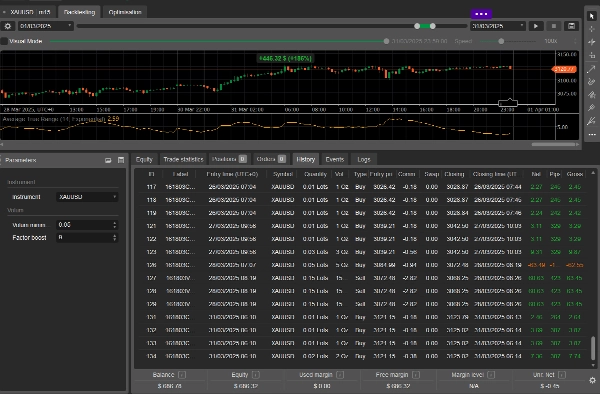The image size is (600, 394).
Task: Sort by the Net column header
Action: click(x=536, y=174)
